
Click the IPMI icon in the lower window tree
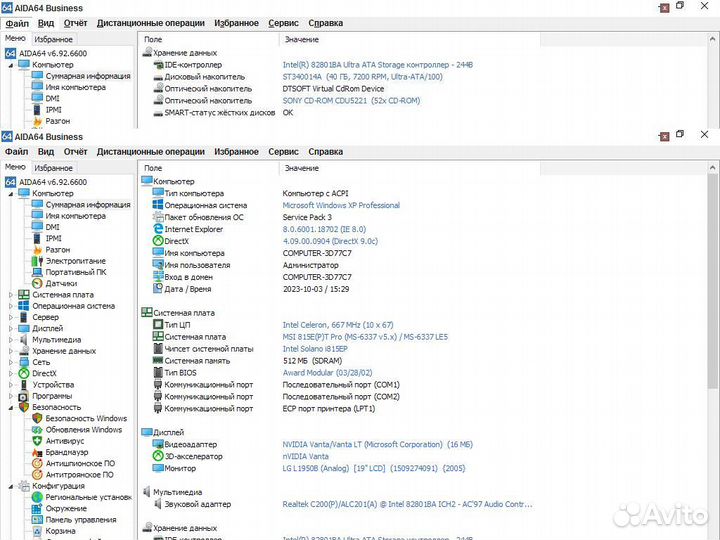coord(37,238)
